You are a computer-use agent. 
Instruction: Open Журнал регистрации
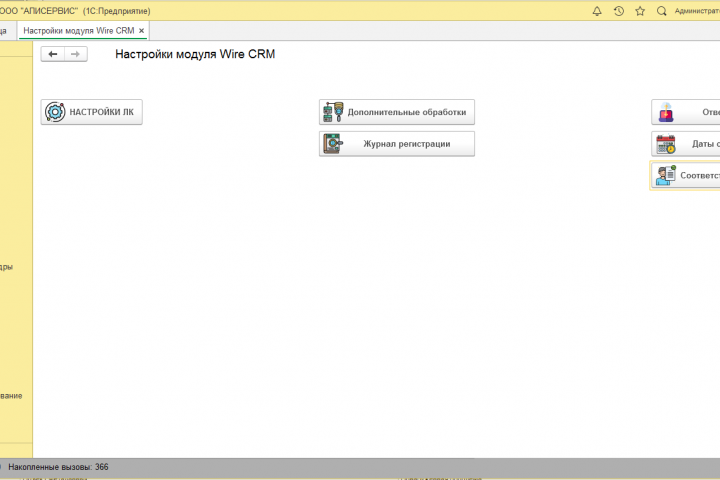click(397, 144)
